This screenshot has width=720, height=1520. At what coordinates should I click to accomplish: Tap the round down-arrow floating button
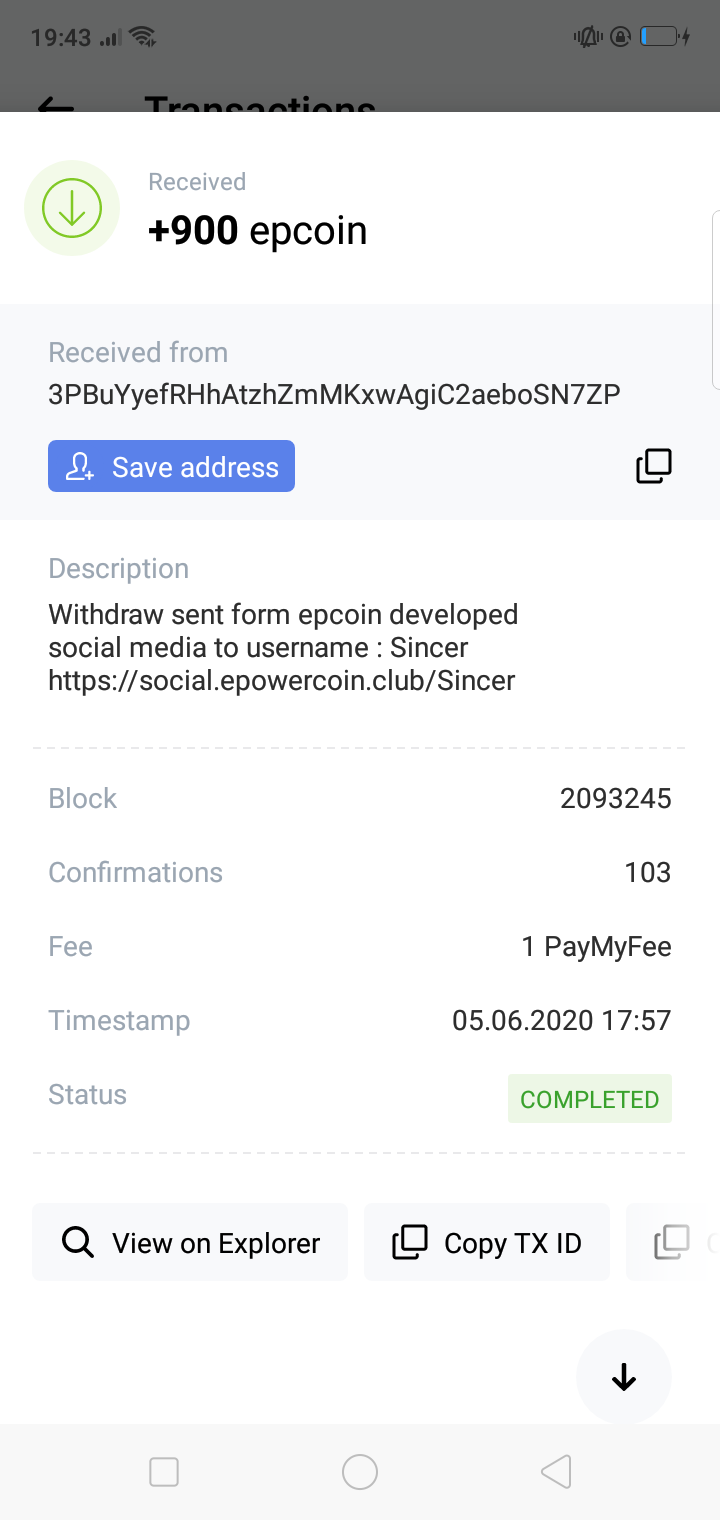tap(624, 1377)
